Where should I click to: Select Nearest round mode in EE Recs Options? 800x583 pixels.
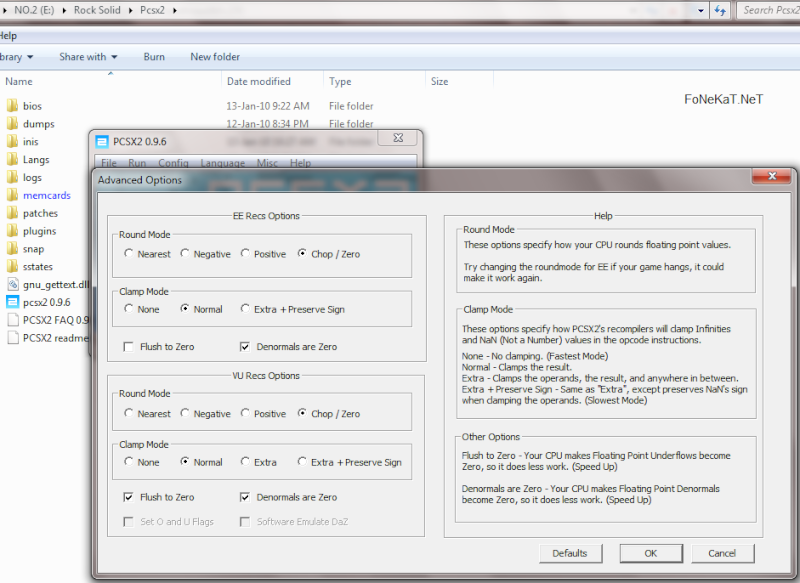(129, 253)
